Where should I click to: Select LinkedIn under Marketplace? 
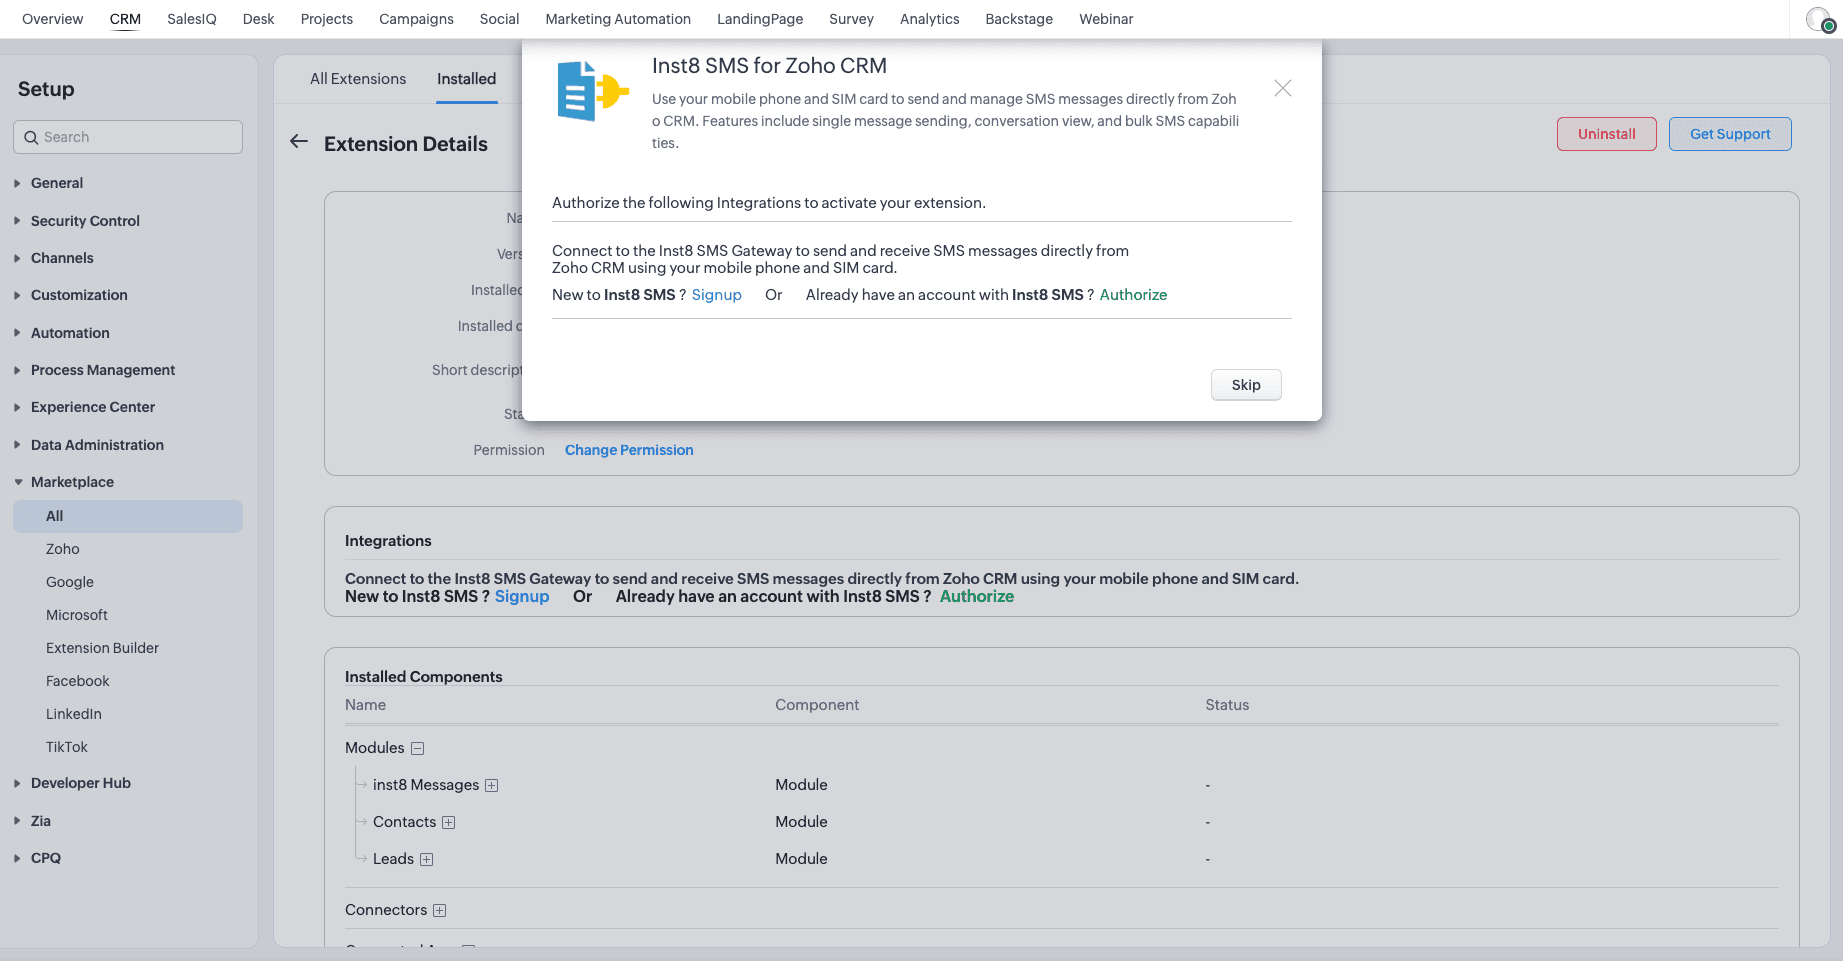pos(74,714)
